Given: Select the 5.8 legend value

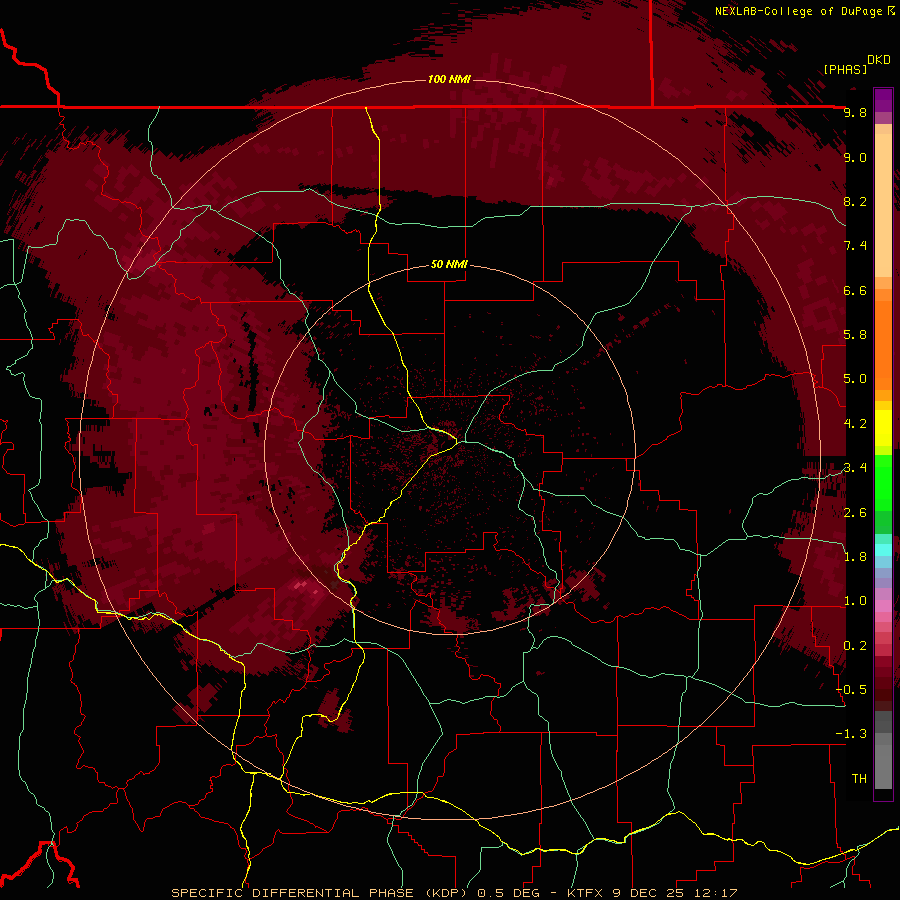Looking at the screenshot, I should point(855,335).
